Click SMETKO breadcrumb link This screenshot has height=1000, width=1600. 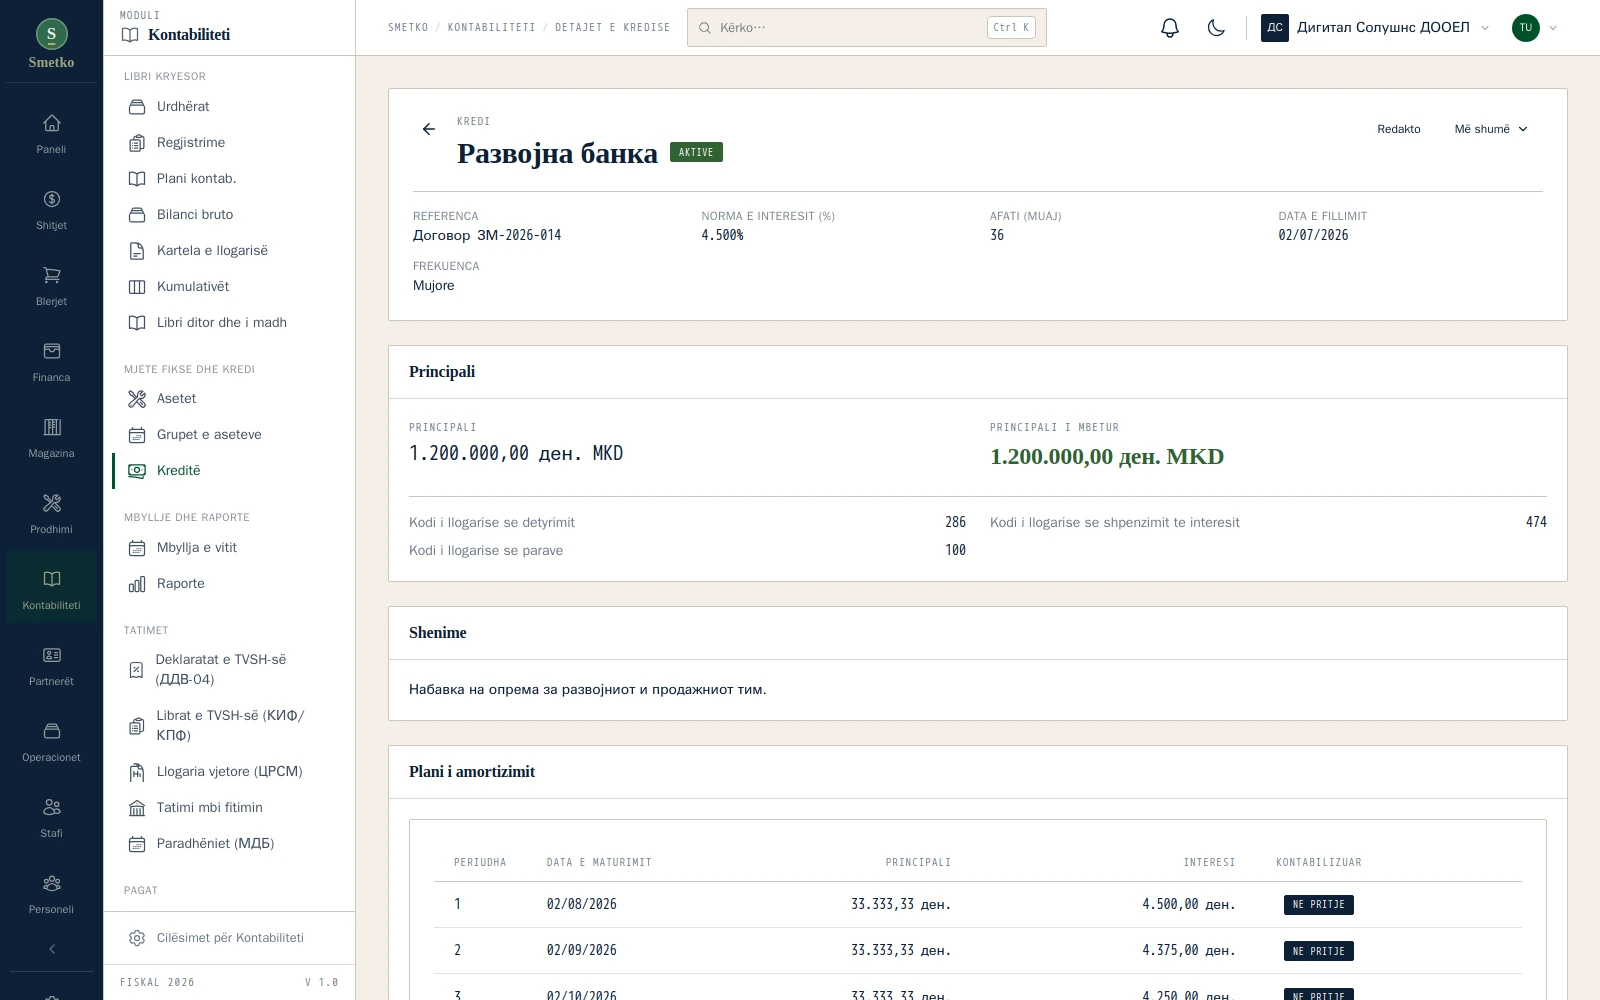pos(408,28)
